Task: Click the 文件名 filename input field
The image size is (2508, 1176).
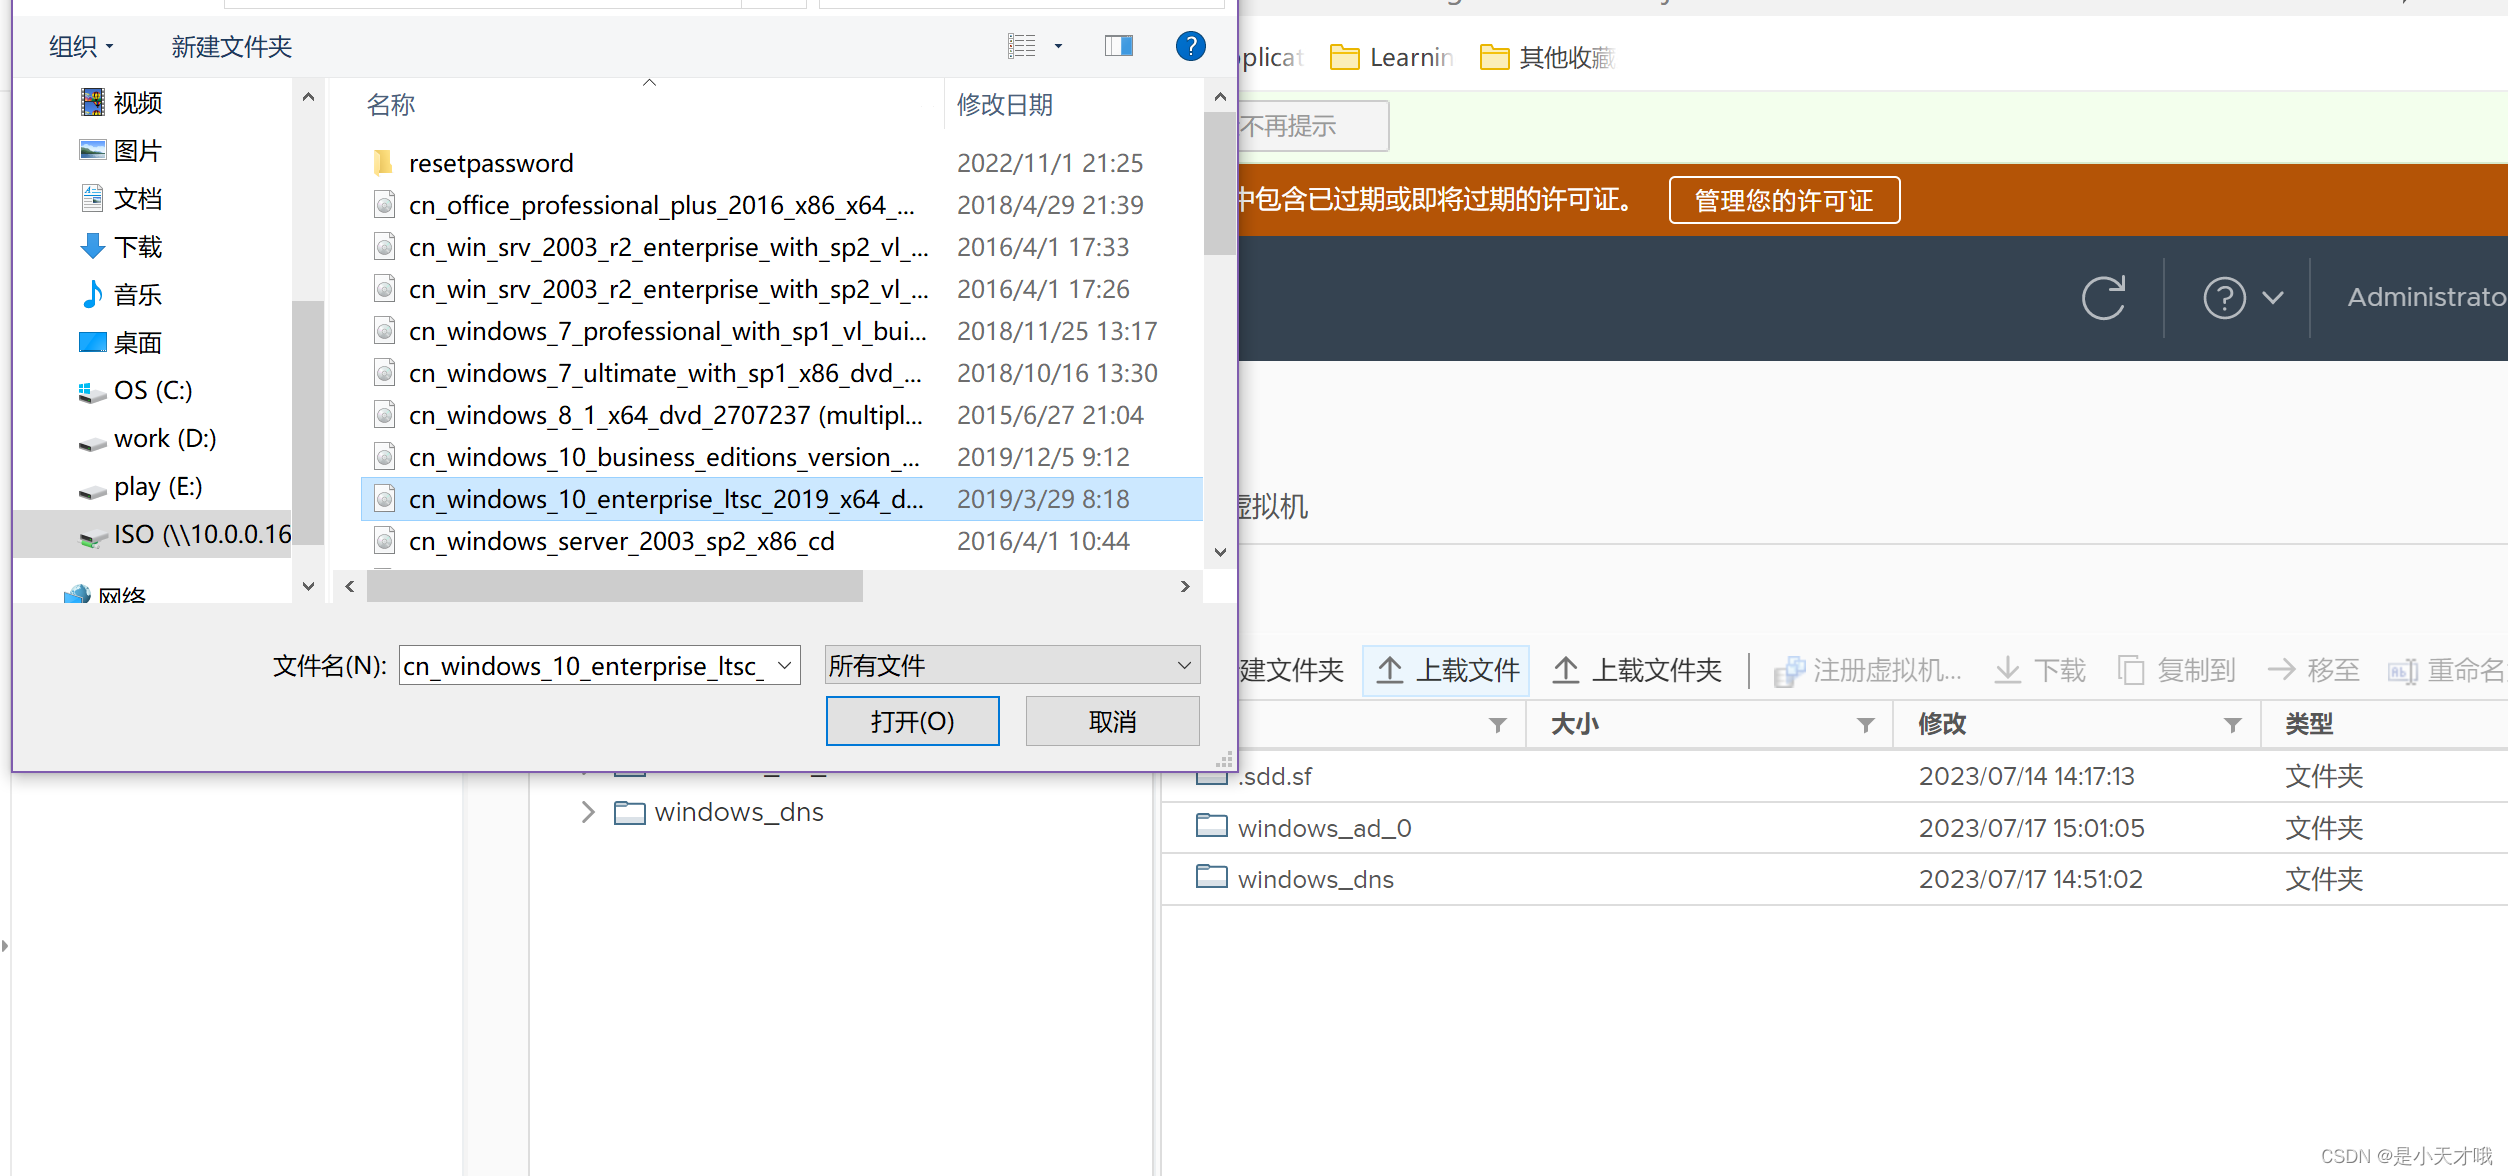Action: coord(585,665)
